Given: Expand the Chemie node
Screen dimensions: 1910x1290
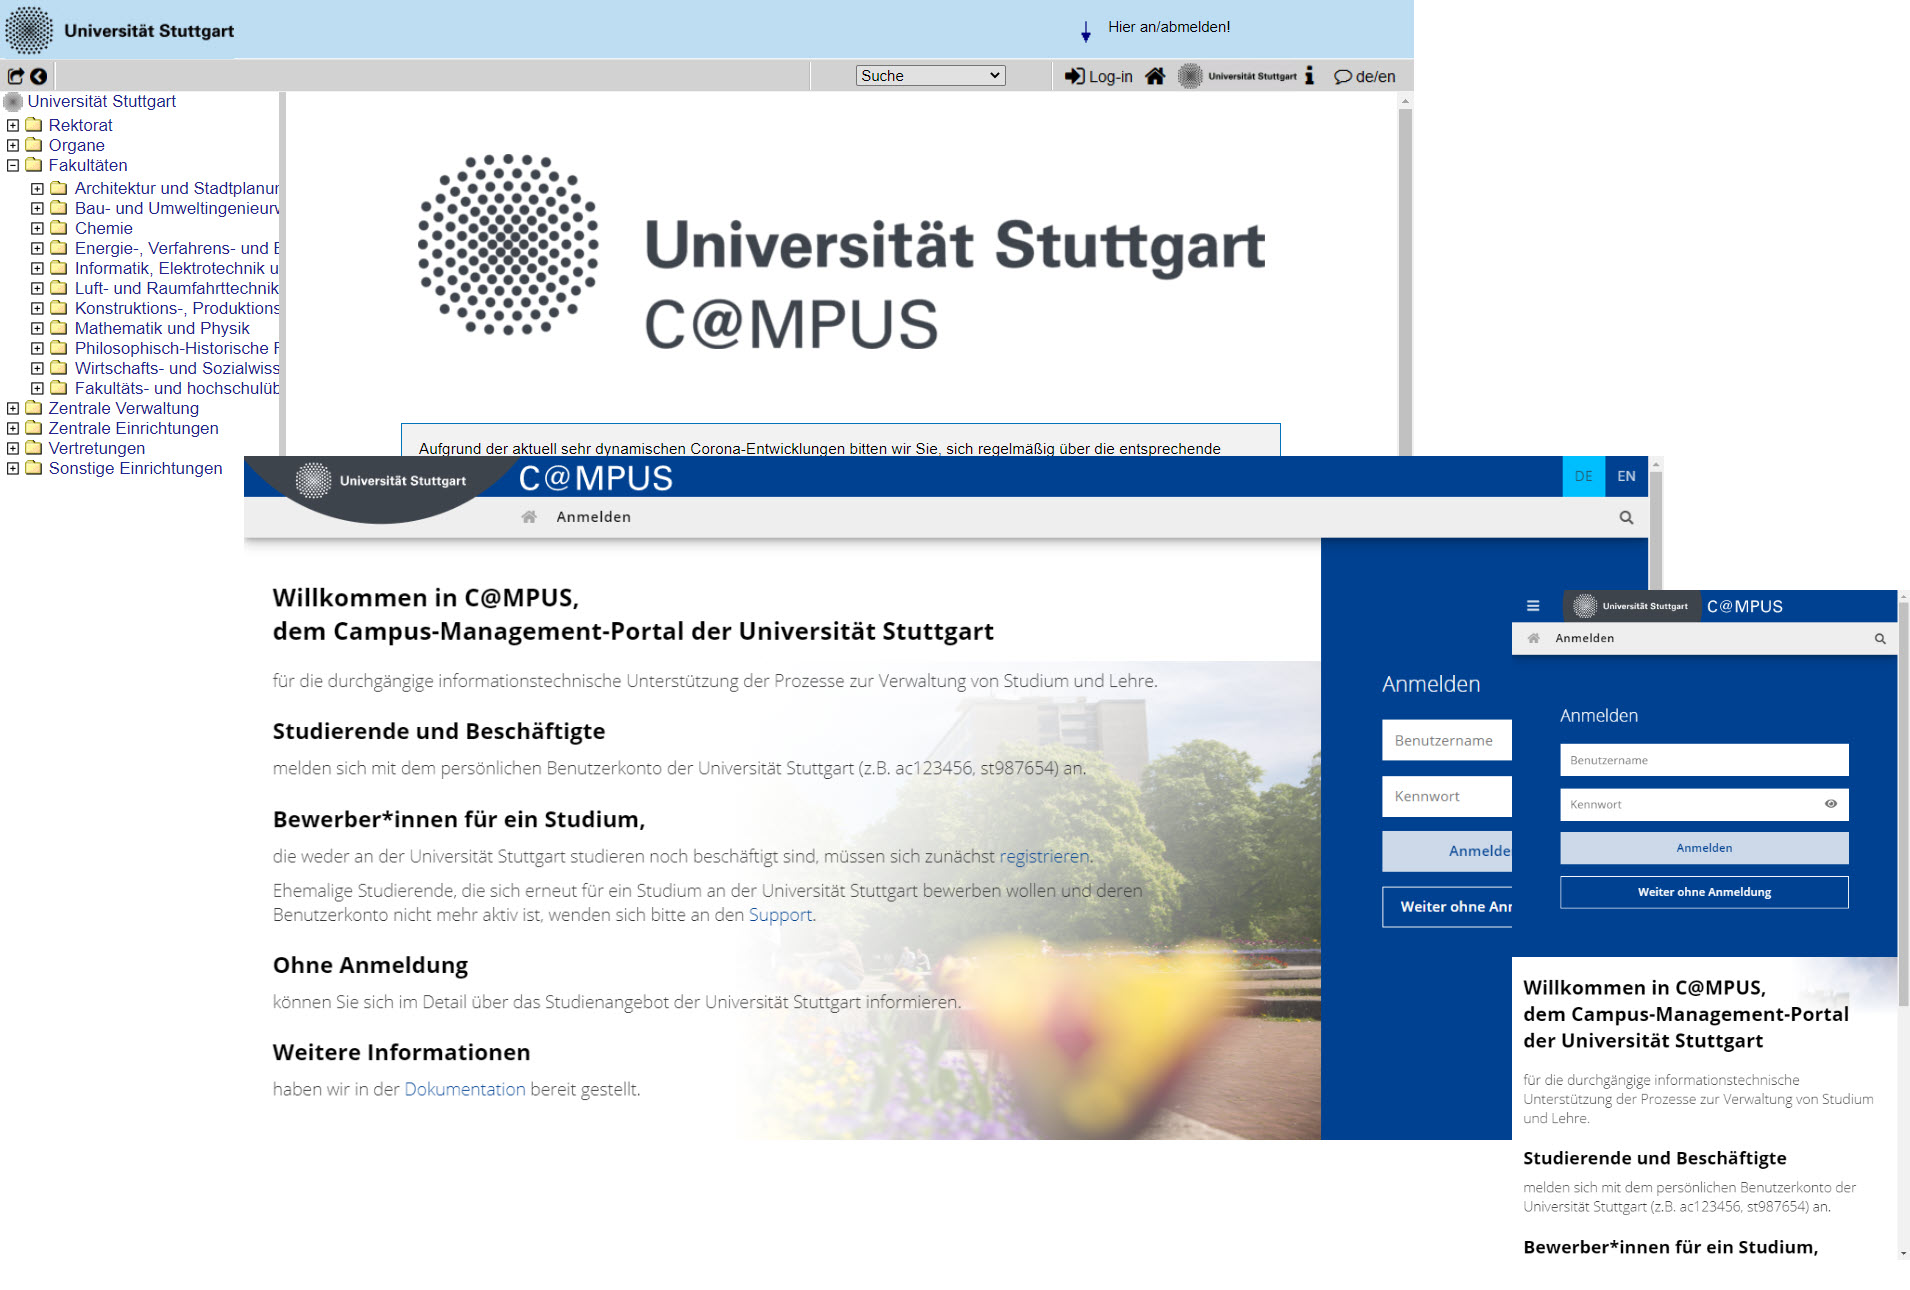Looking at the screenshot, I should click(x=37, y=228).
